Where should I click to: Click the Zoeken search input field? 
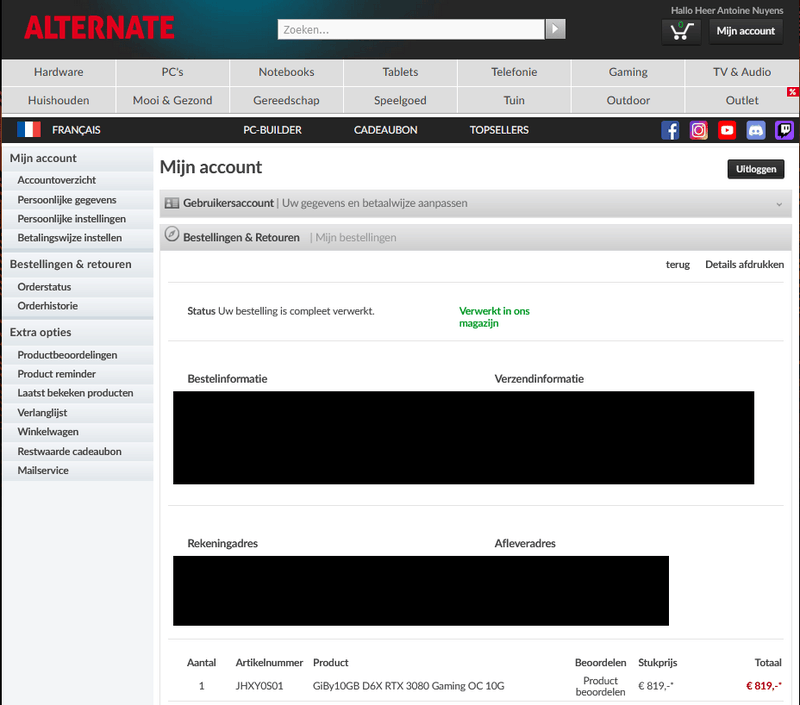410,29
